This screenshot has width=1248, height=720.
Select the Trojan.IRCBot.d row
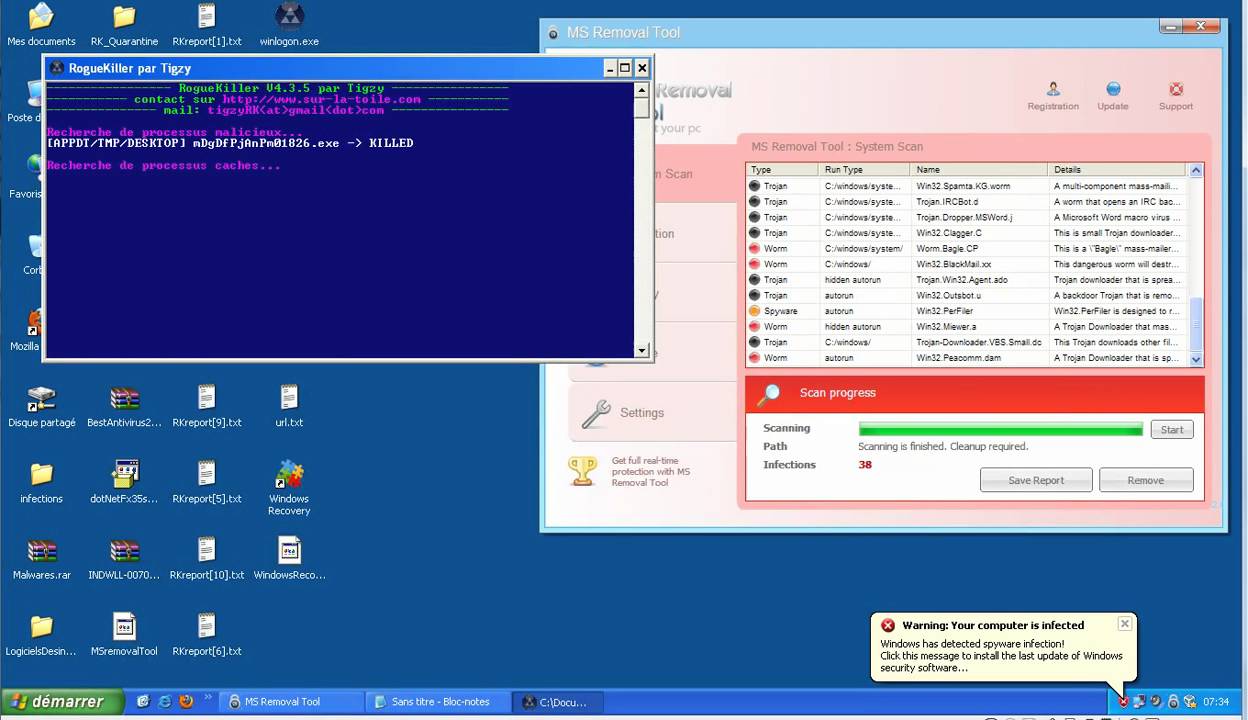[x=966, y=202]
